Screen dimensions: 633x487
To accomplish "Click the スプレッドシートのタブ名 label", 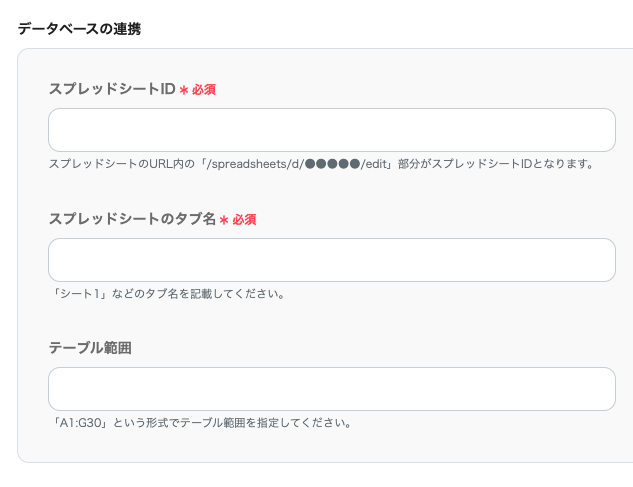I will click(132, 219).
